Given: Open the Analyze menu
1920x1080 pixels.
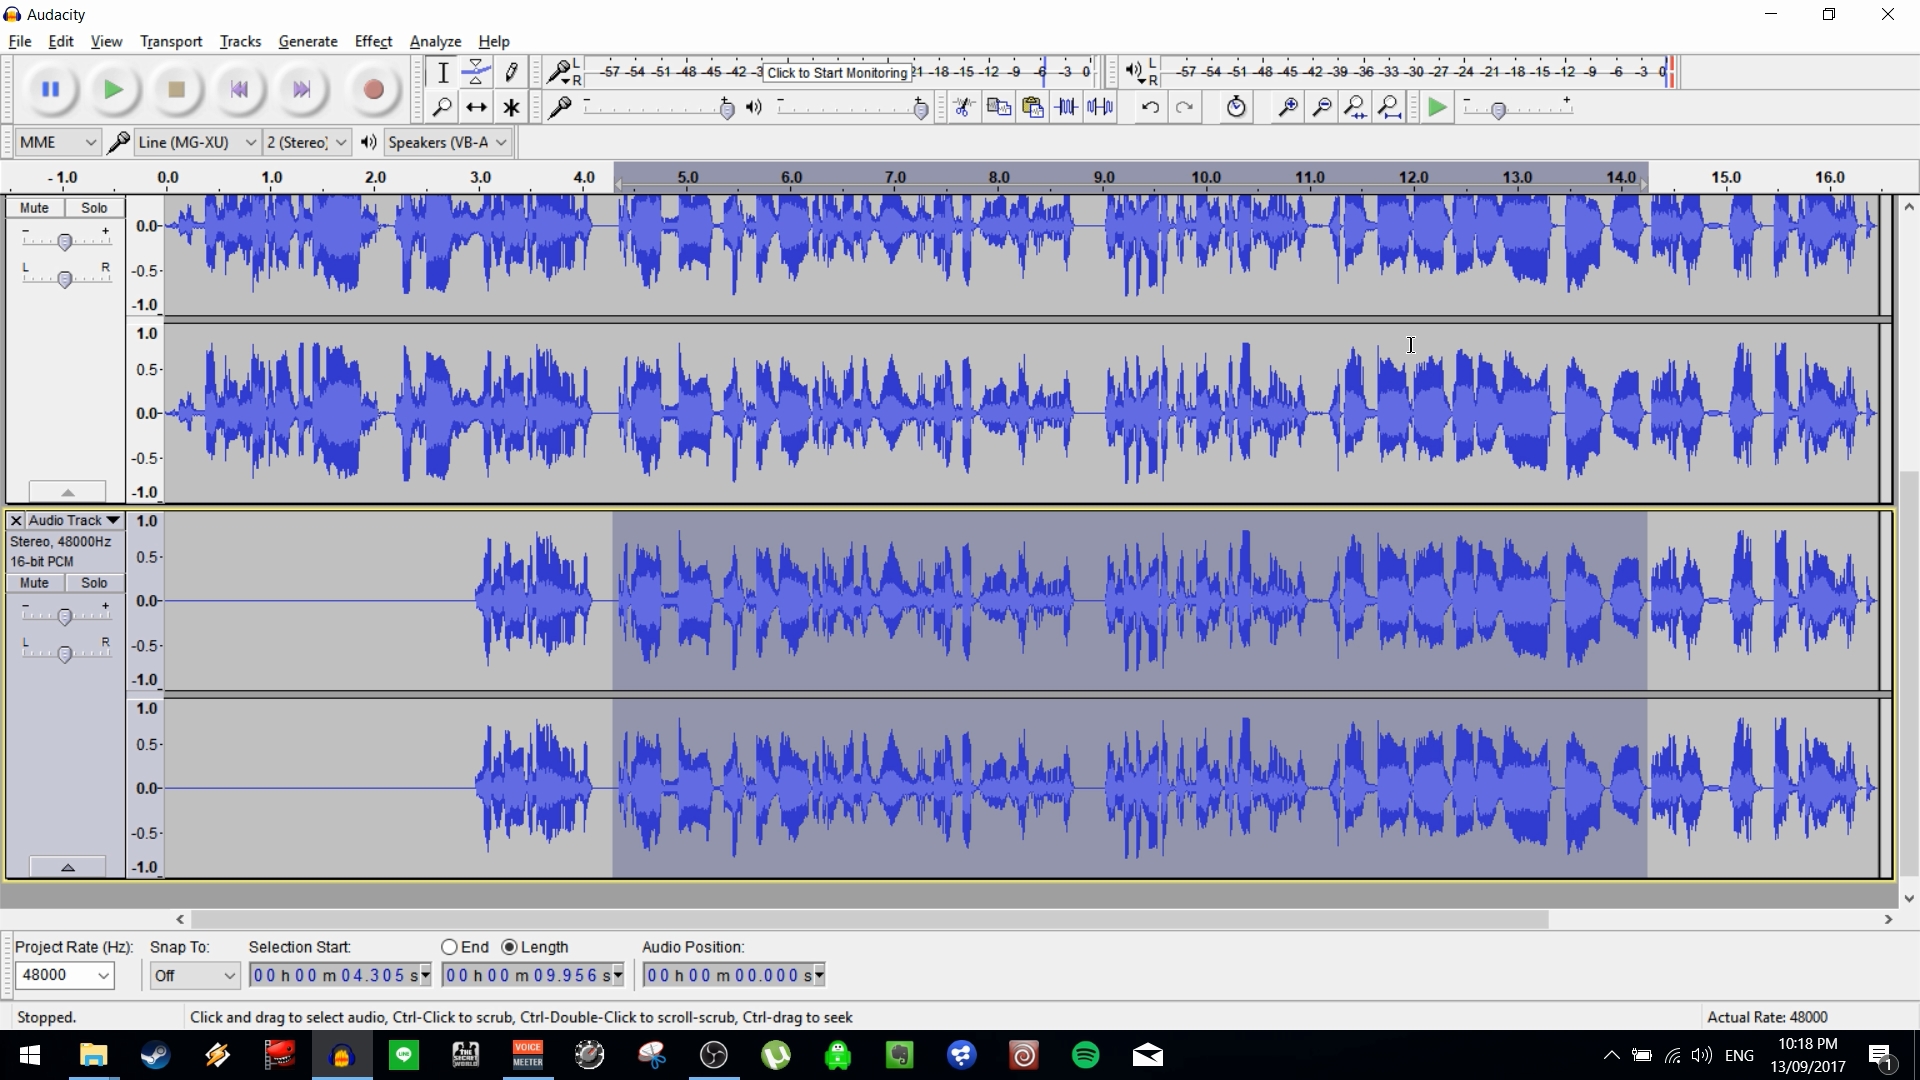Looking at the screenshot, I should pyautogui.click(x=435, y=41).
